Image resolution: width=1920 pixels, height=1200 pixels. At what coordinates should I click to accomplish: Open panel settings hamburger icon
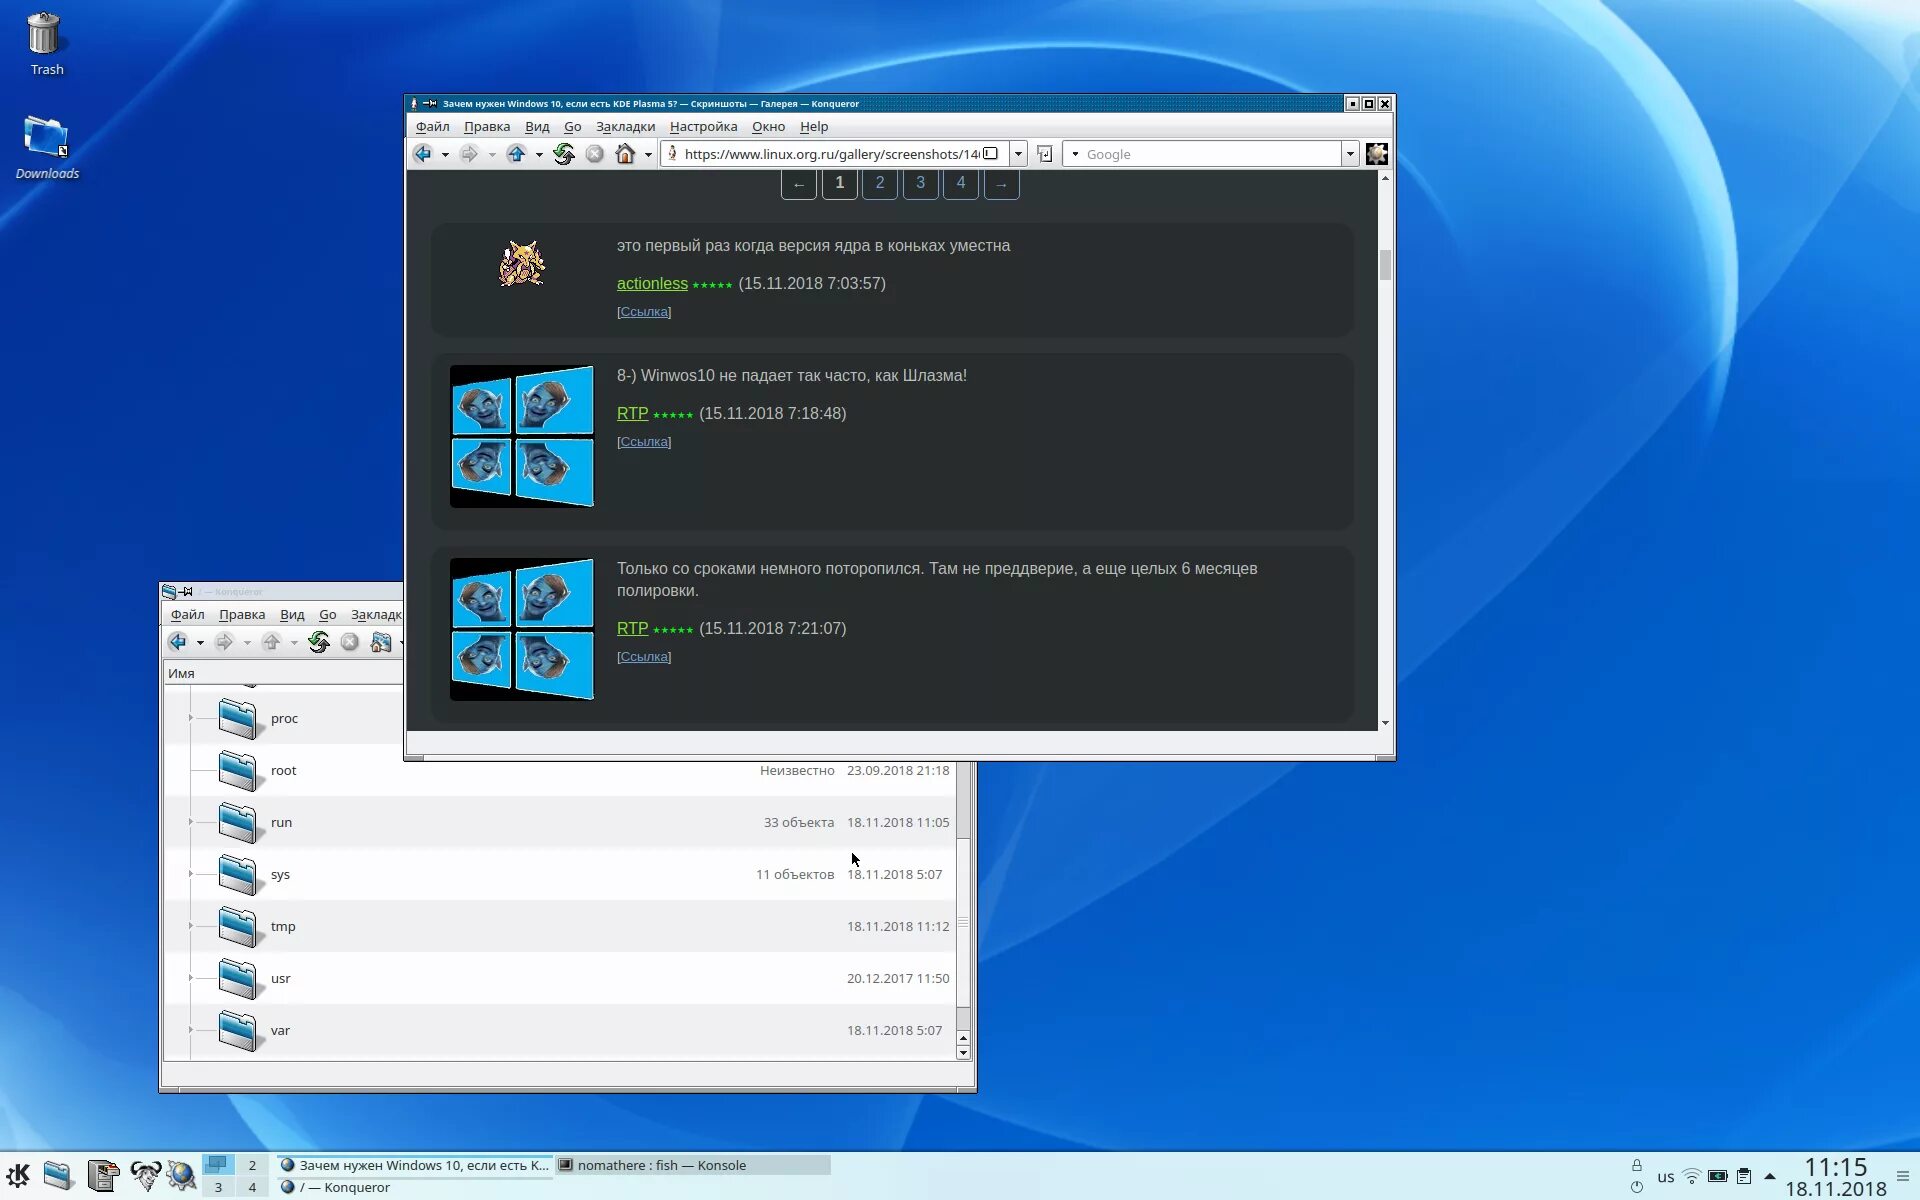[x=1903, y=1176]
